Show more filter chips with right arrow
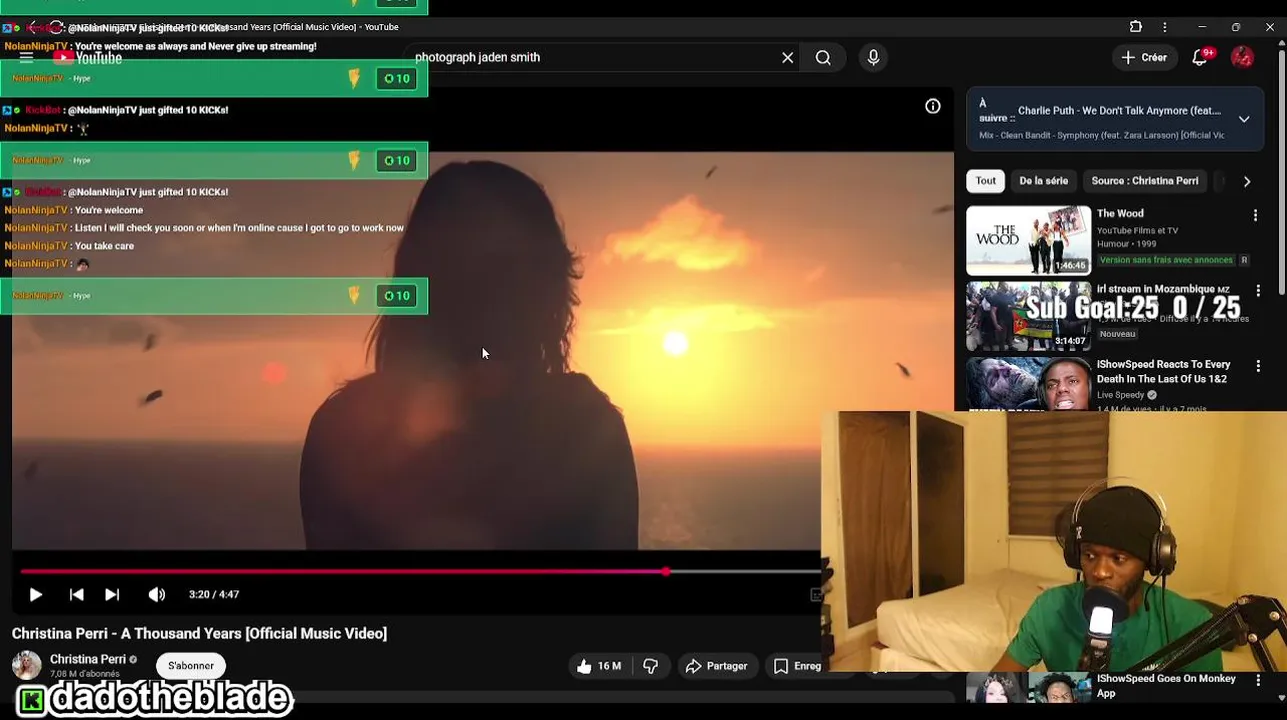1287x720 pixels. [1246, 181]
